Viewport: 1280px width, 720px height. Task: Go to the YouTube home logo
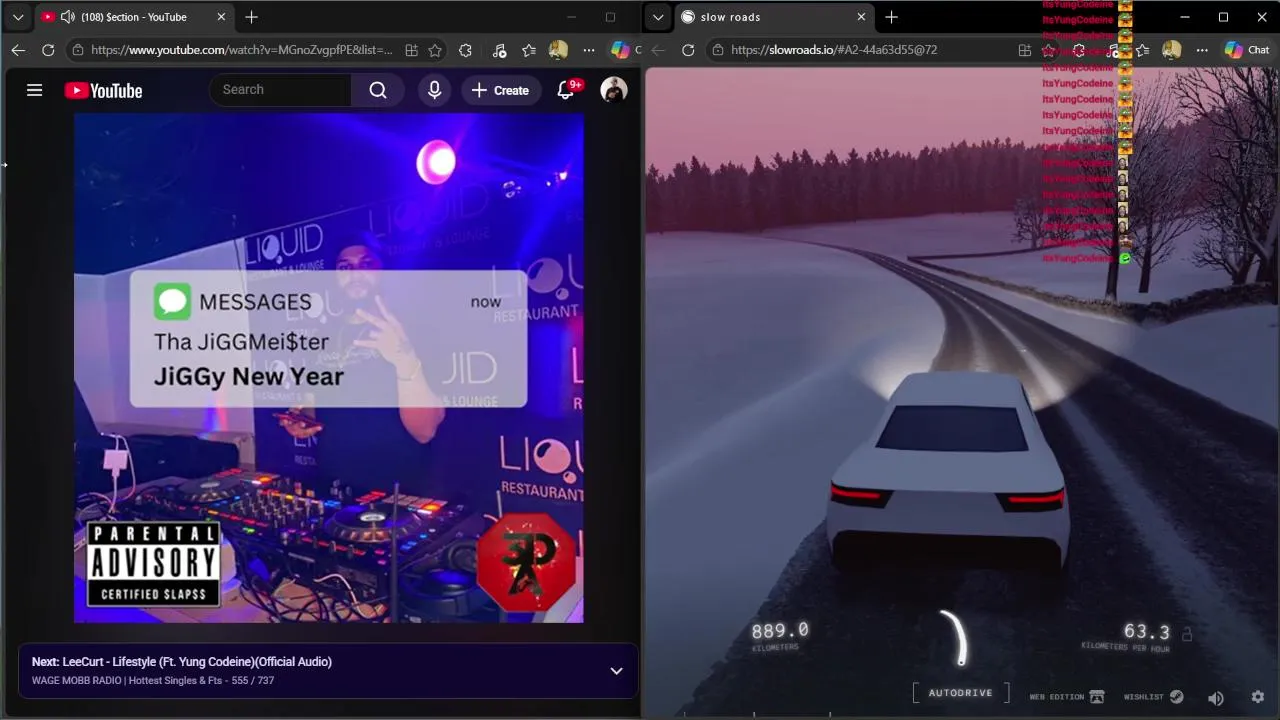click(103, 91)
